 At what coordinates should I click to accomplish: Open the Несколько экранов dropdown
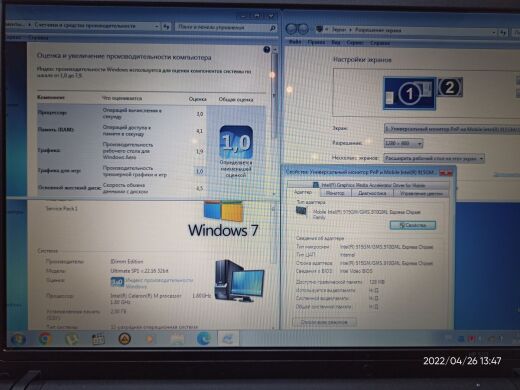pyautogui.click(x=434, y=158)
